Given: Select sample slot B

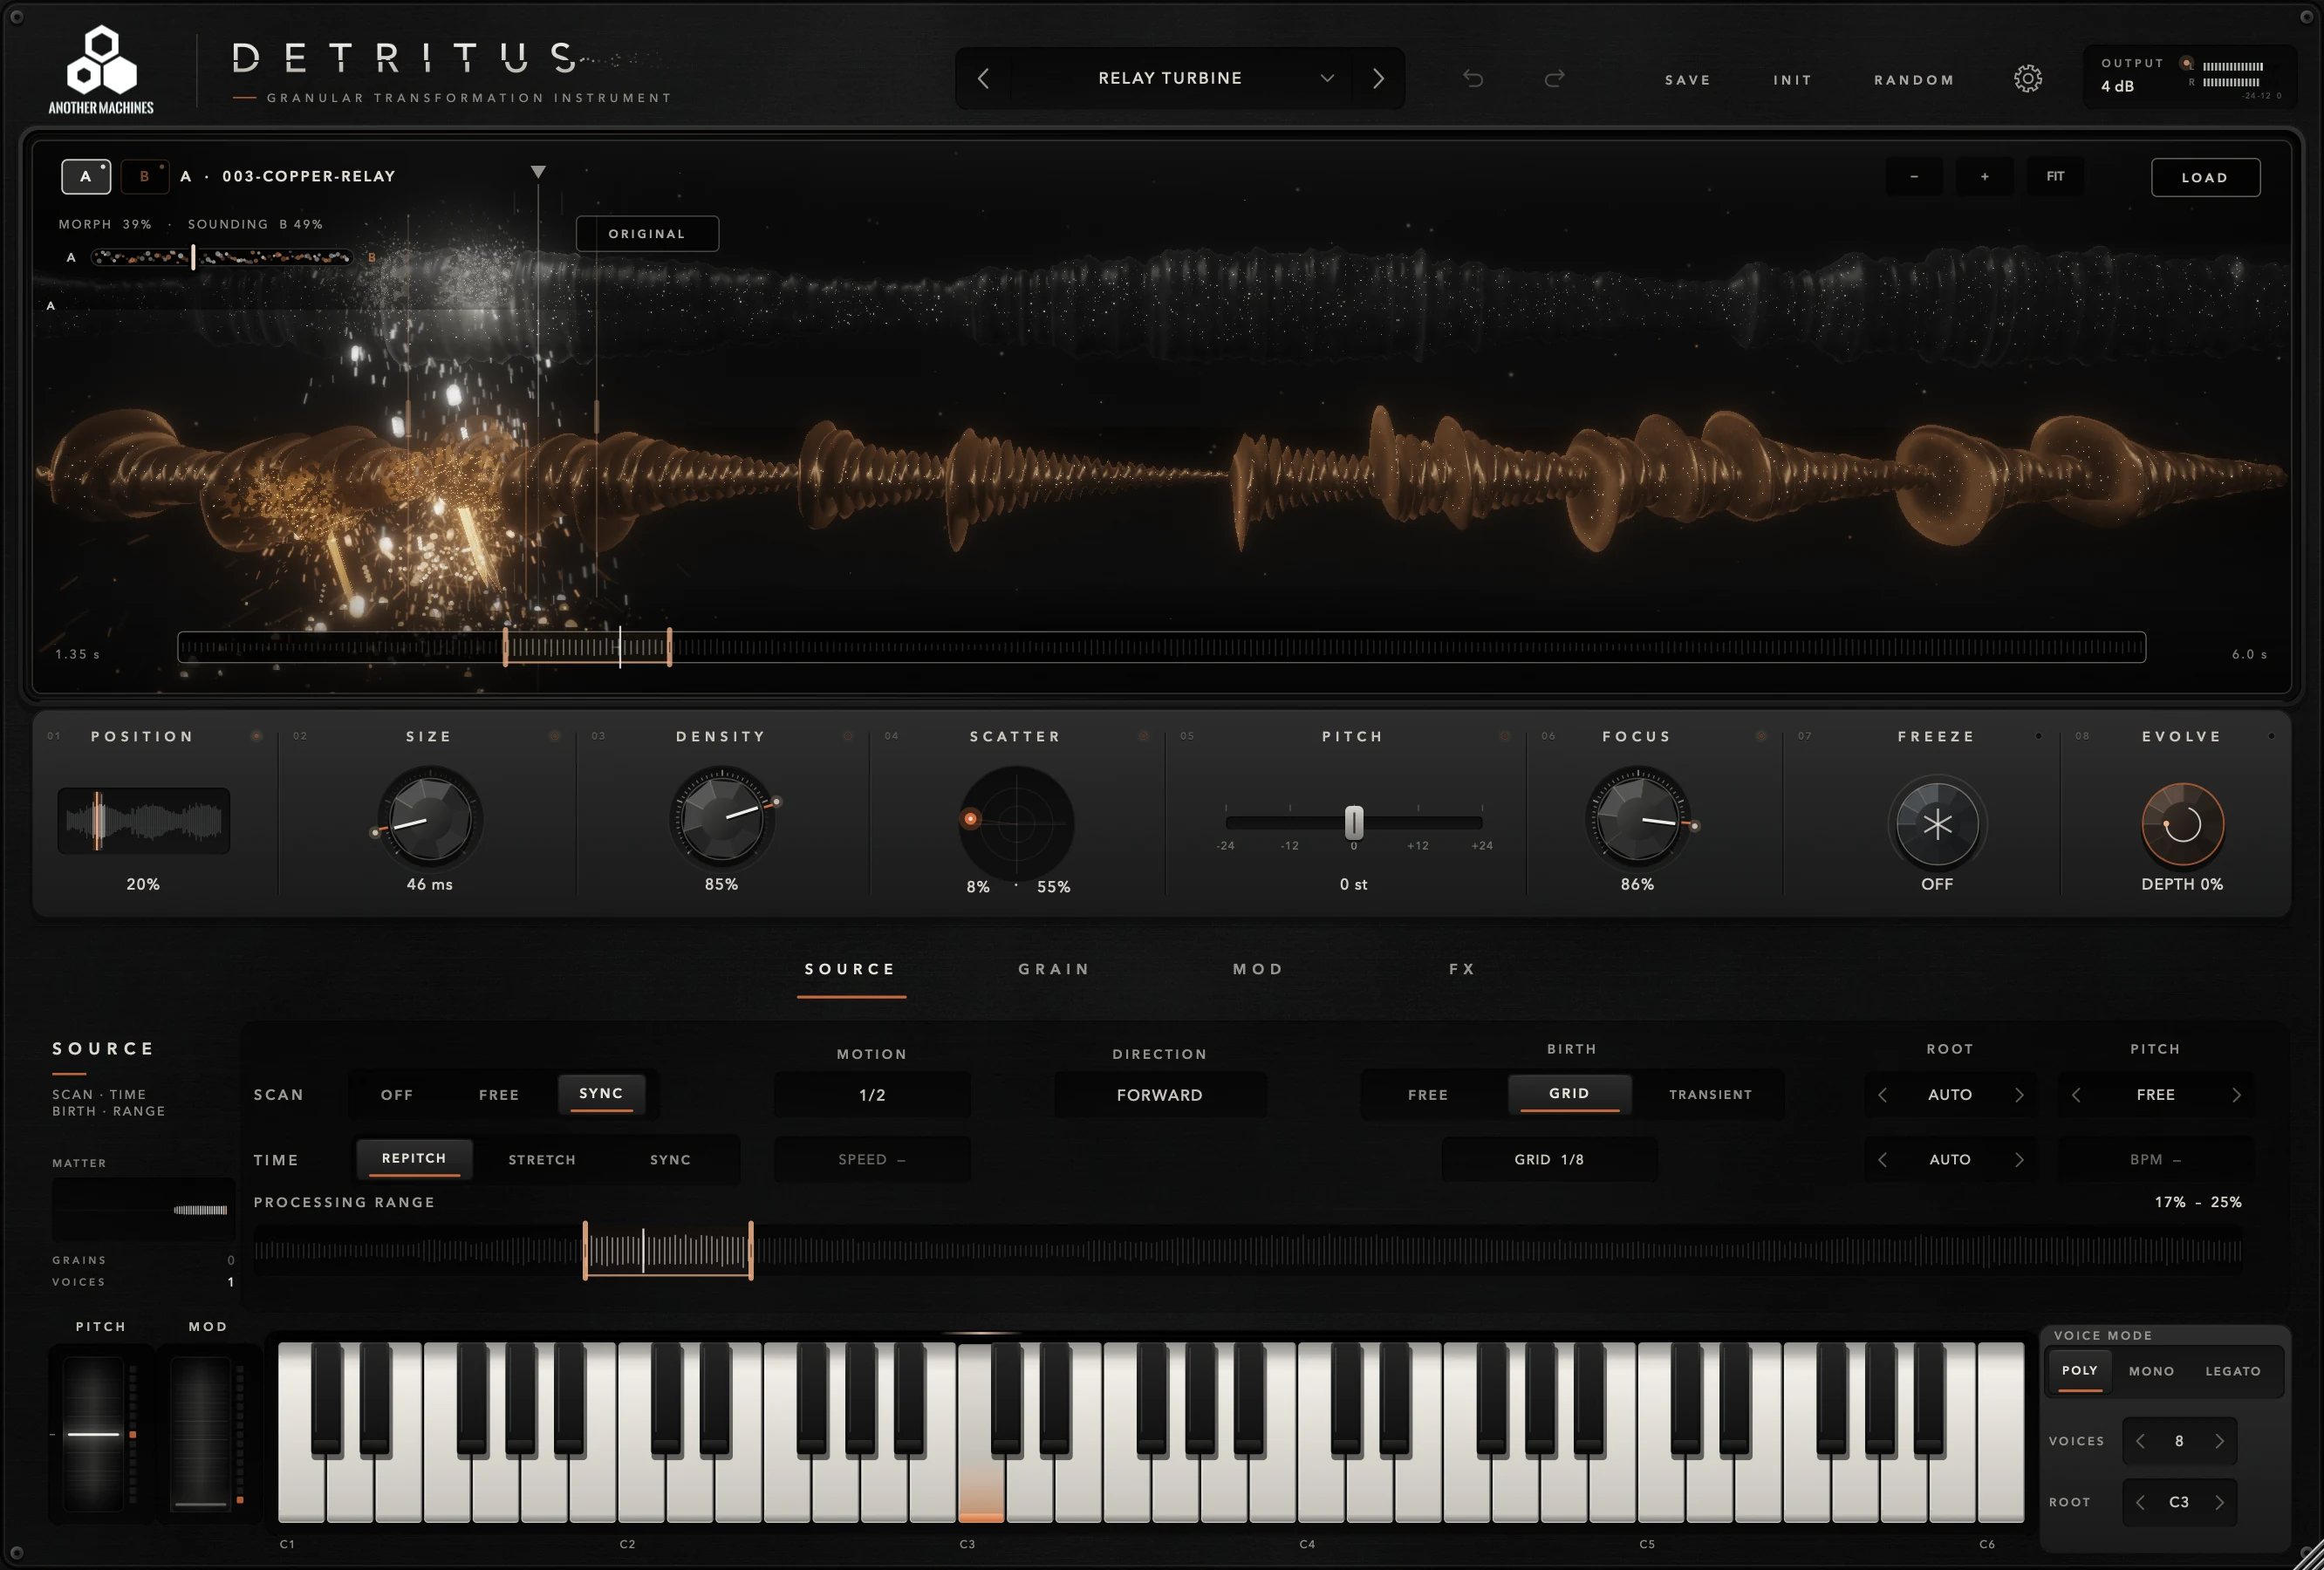Looking at the screenshot, I should [x=144, y=176].
